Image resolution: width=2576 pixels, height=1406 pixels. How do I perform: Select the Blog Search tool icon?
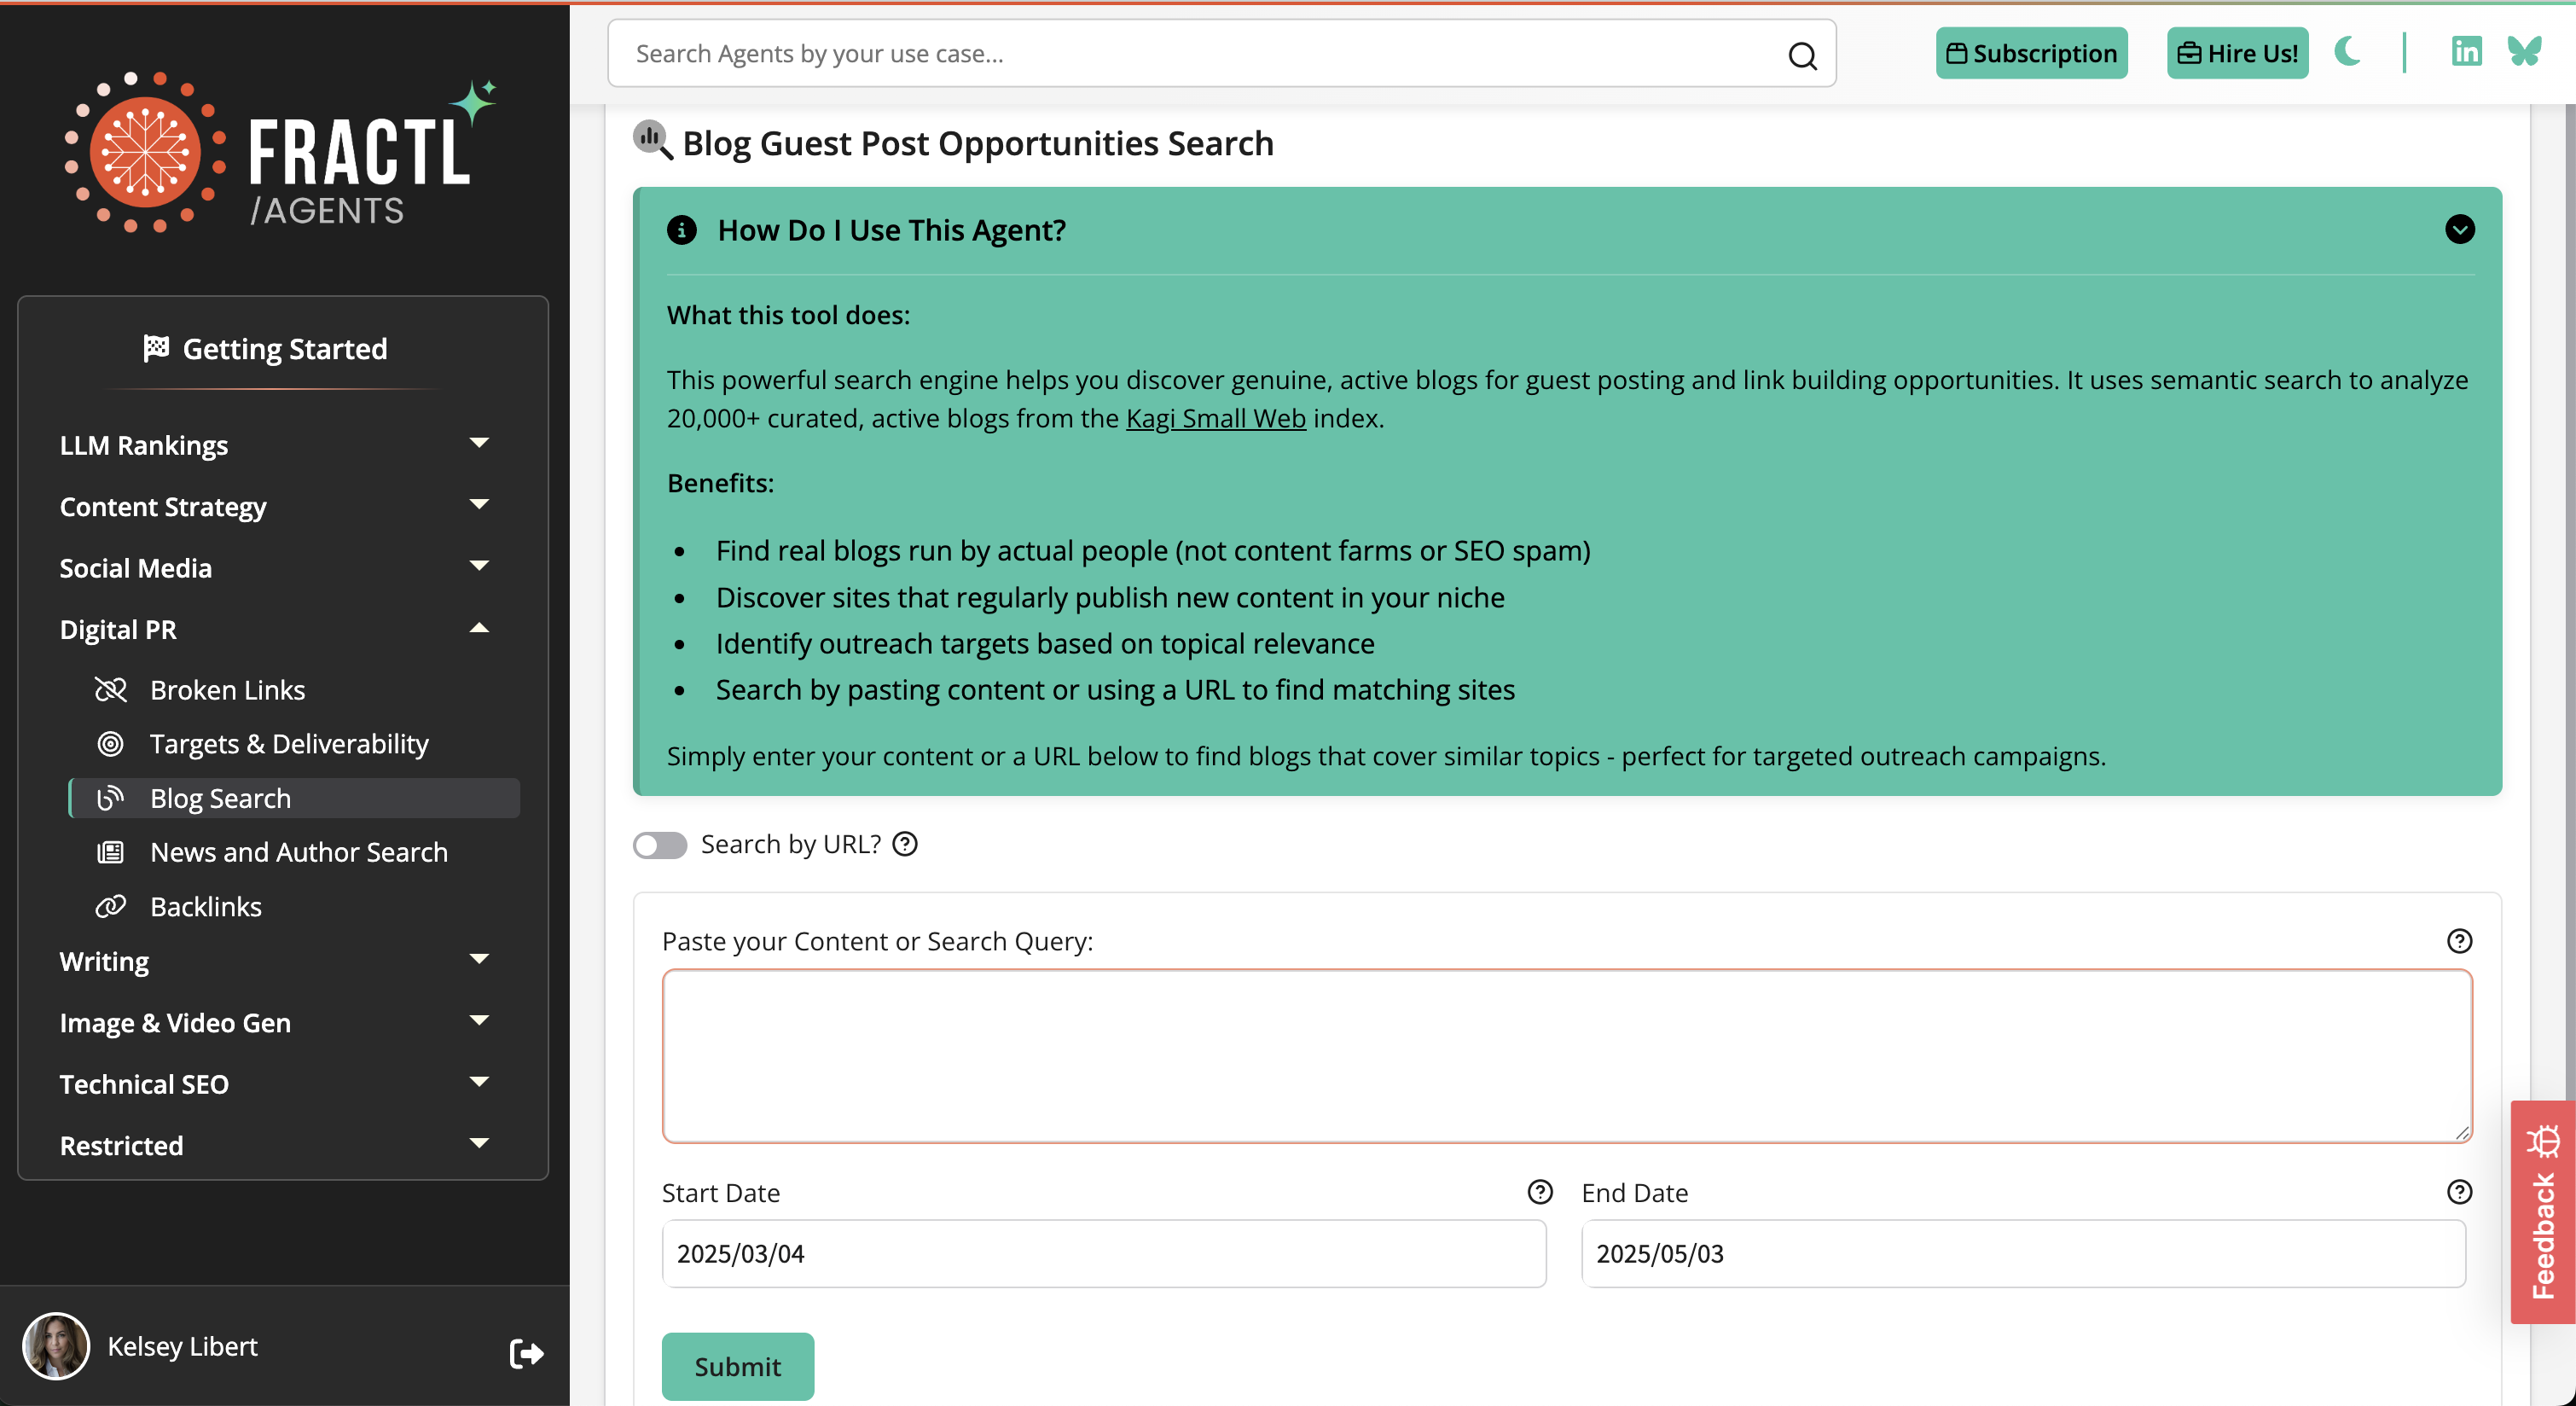point(112,798)
